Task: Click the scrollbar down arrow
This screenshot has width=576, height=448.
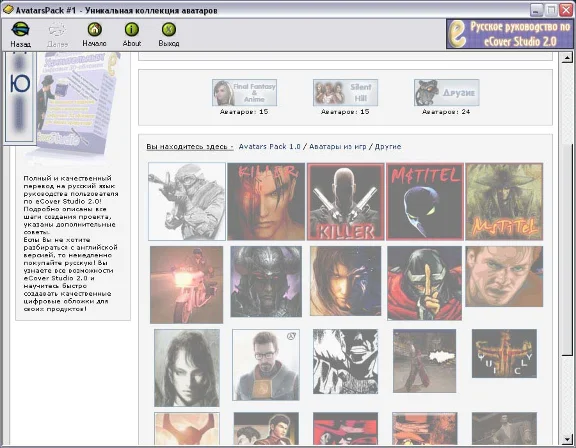Action: (567, 439)
